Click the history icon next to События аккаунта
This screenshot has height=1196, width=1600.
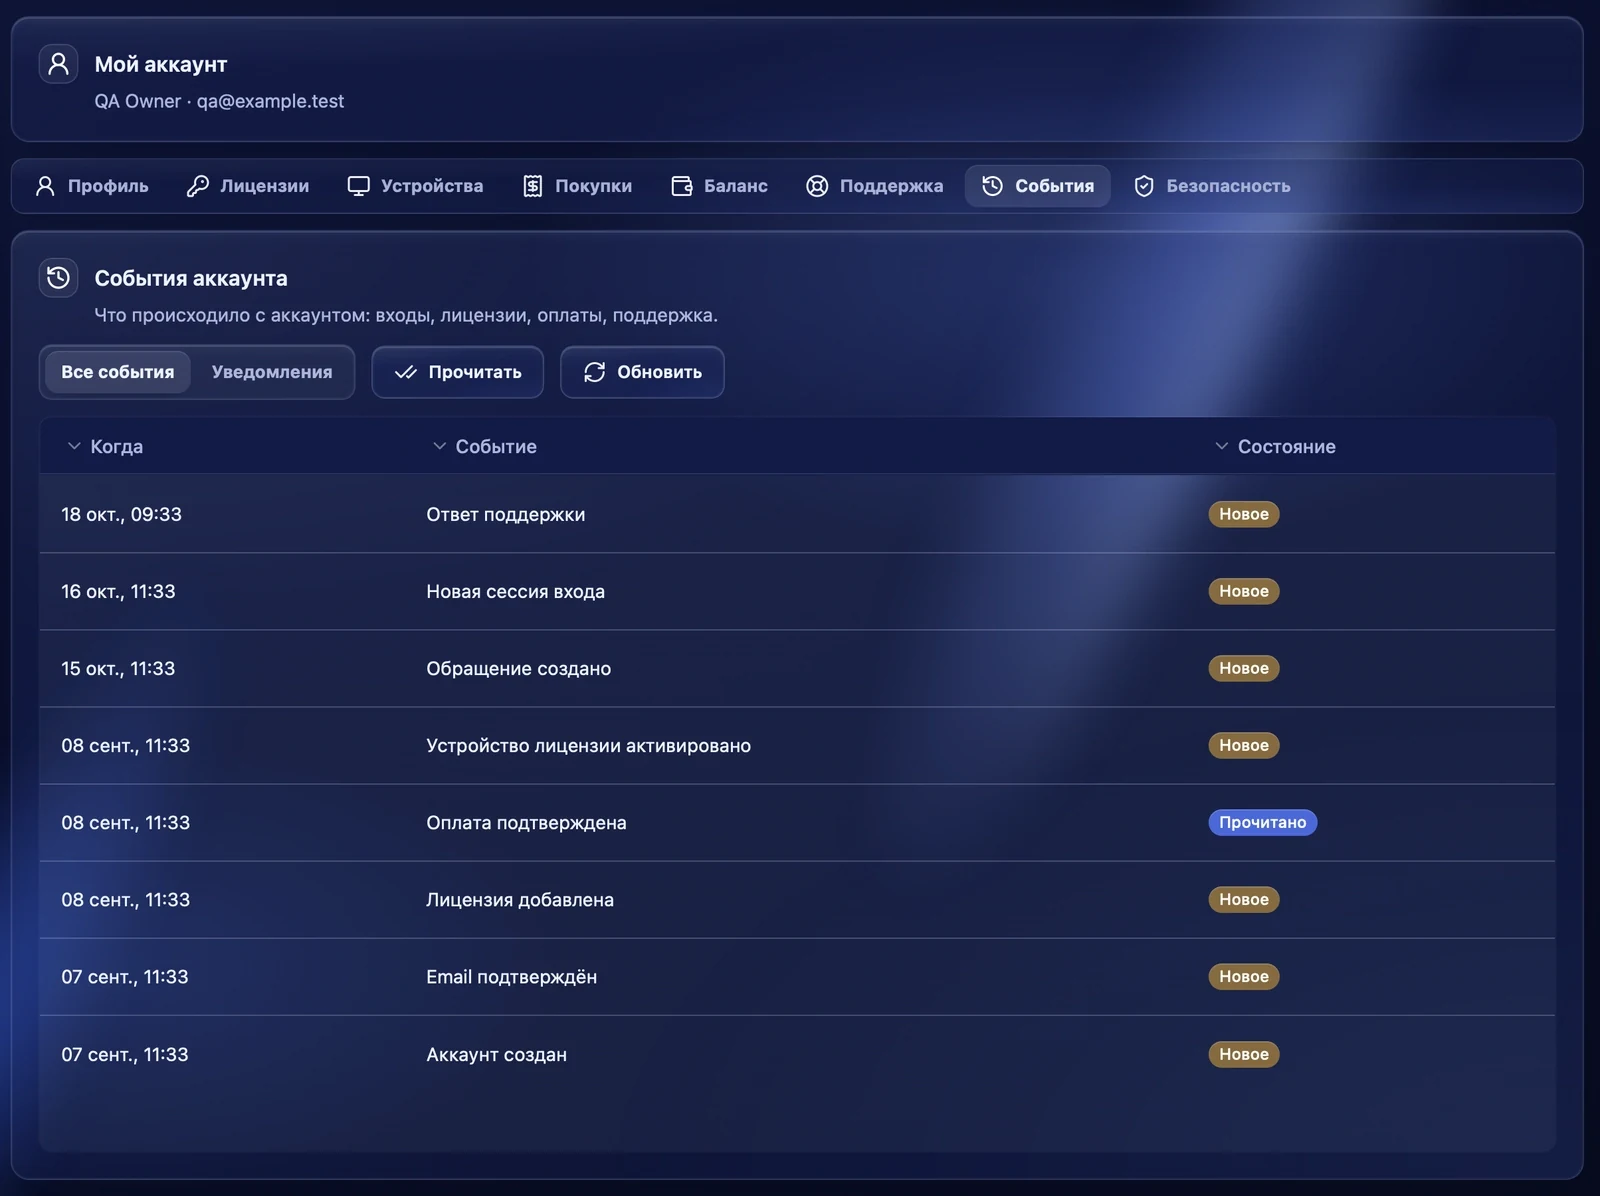click(x=58, y=278)
